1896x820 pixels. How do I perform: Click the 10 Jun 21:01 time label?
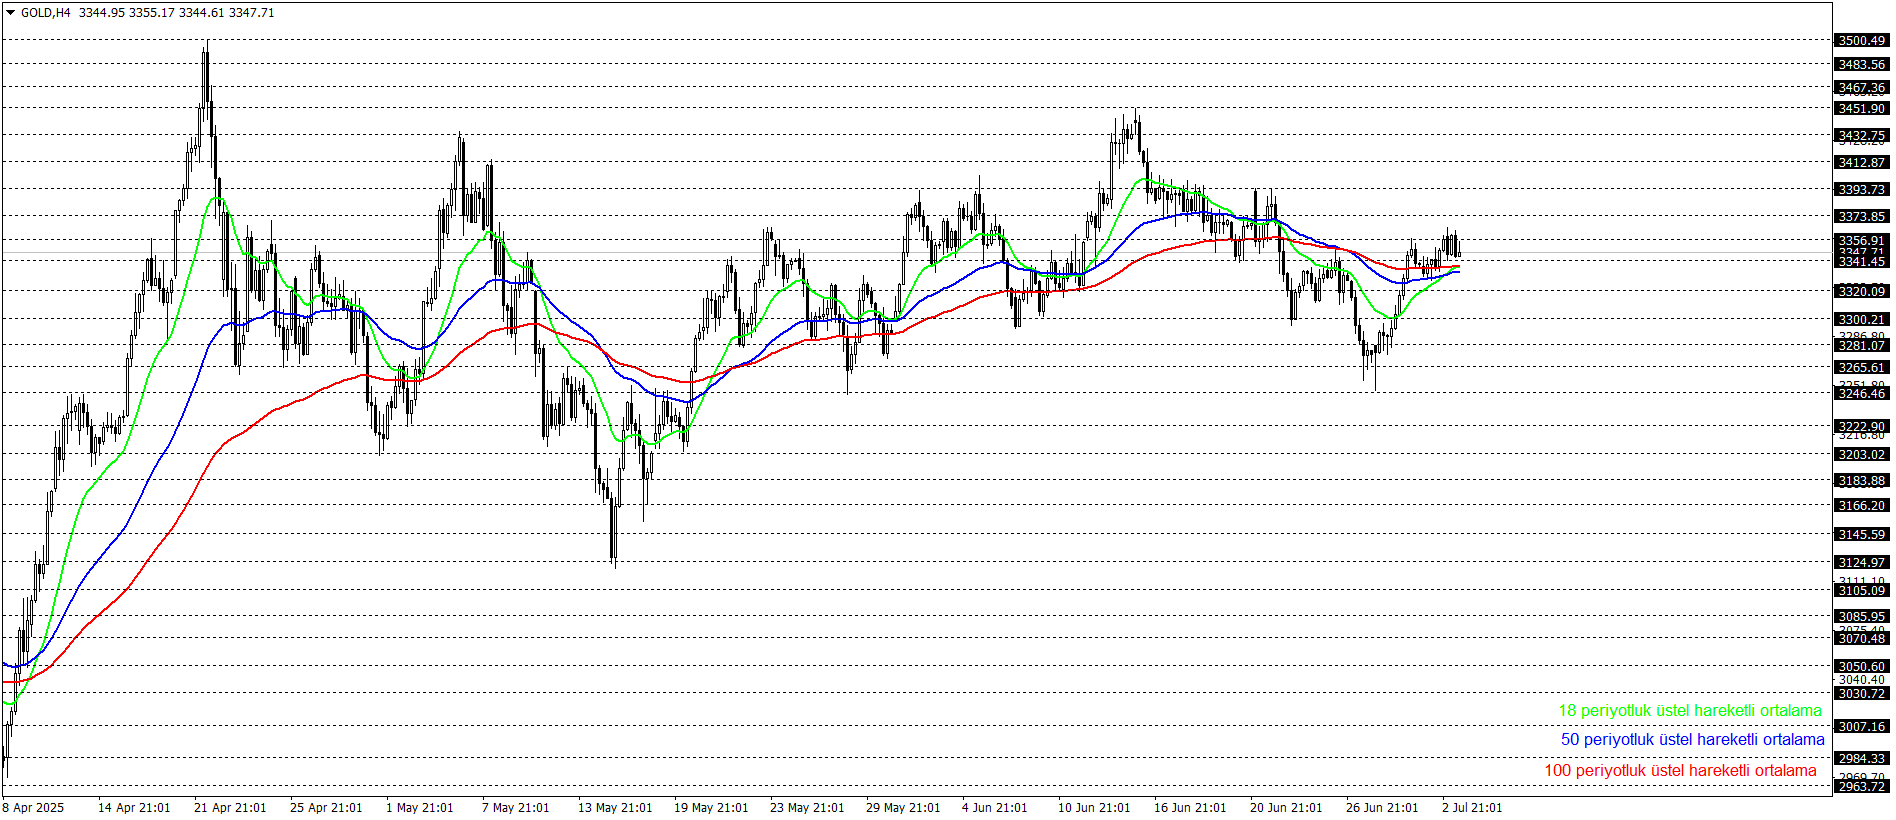[1094, 808]
